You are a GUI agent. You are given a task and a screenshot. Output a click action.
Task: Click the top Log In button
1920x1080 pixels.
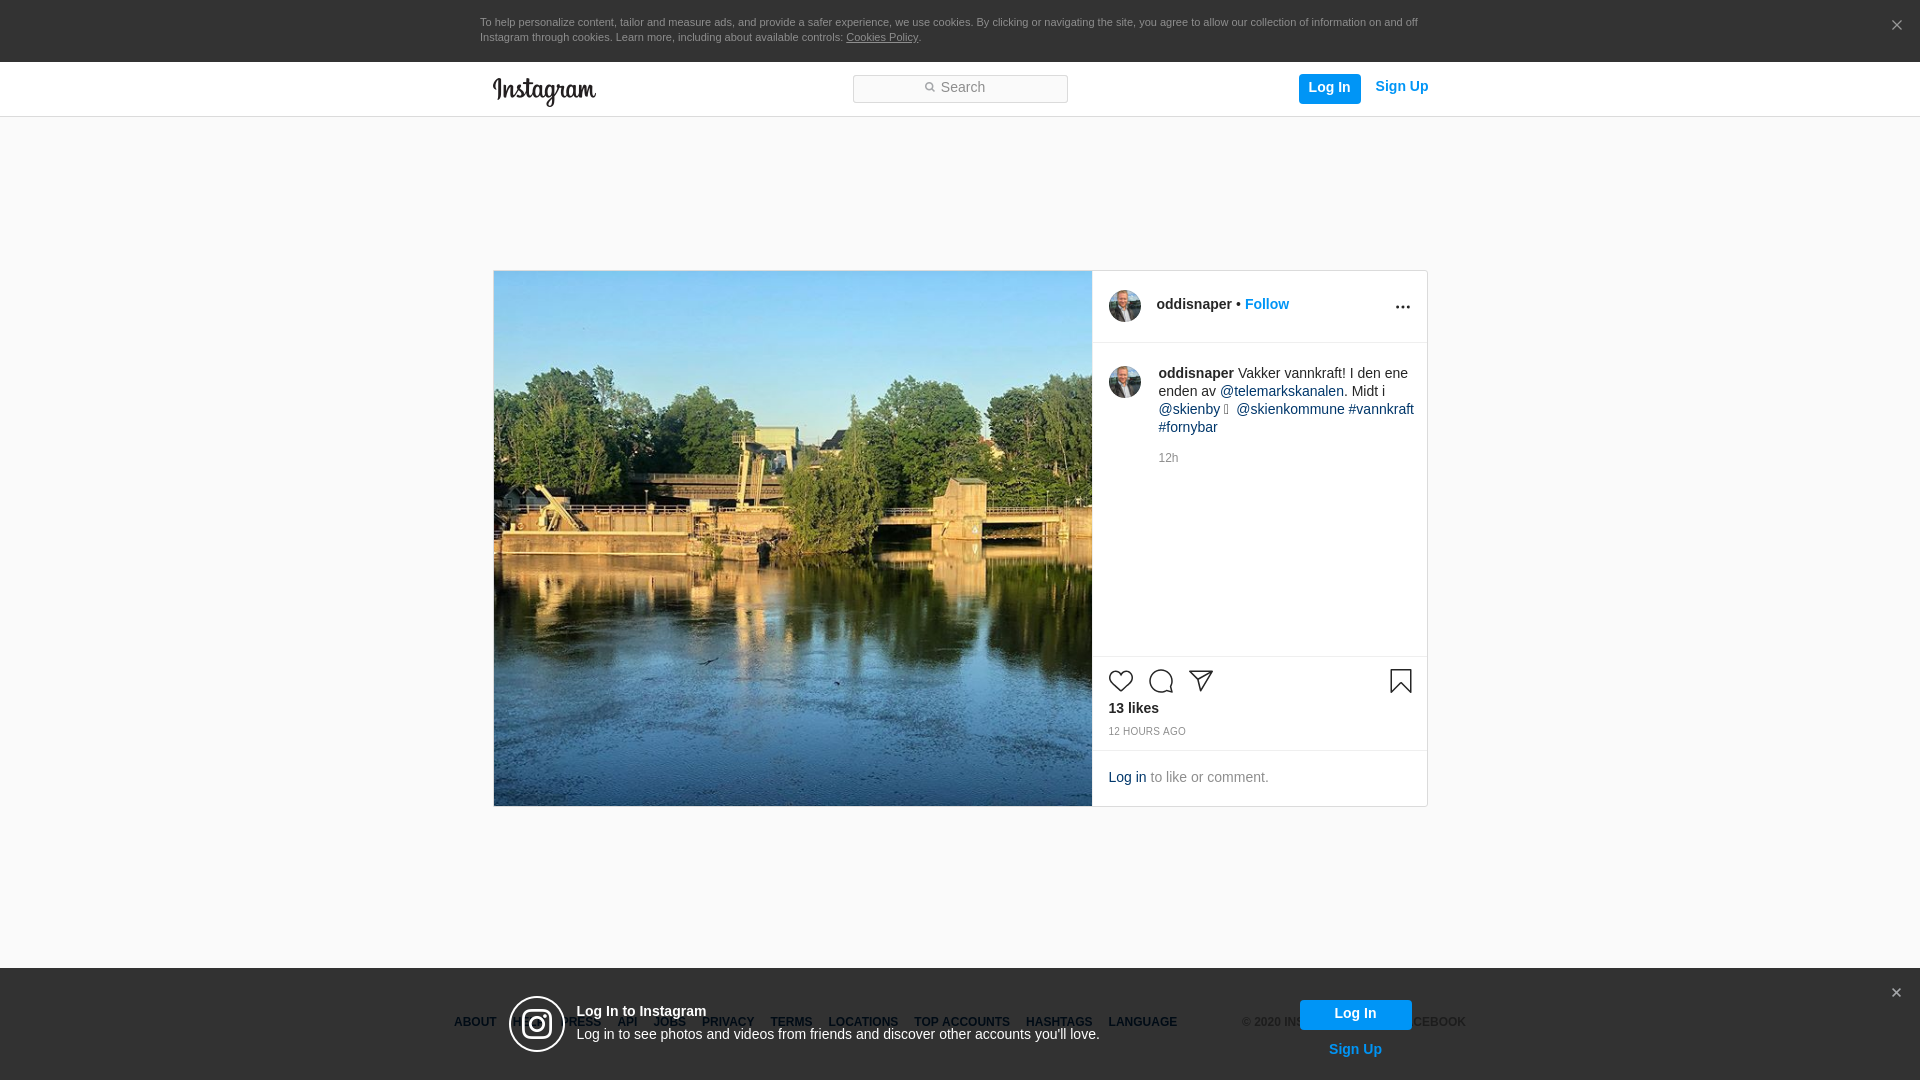pos(1329,88)
